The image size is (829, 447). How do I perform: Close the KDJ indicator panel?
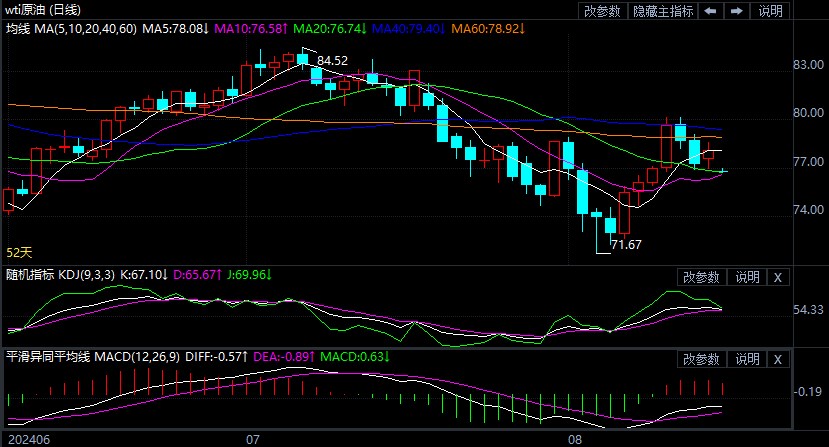(x=779, y=277)
